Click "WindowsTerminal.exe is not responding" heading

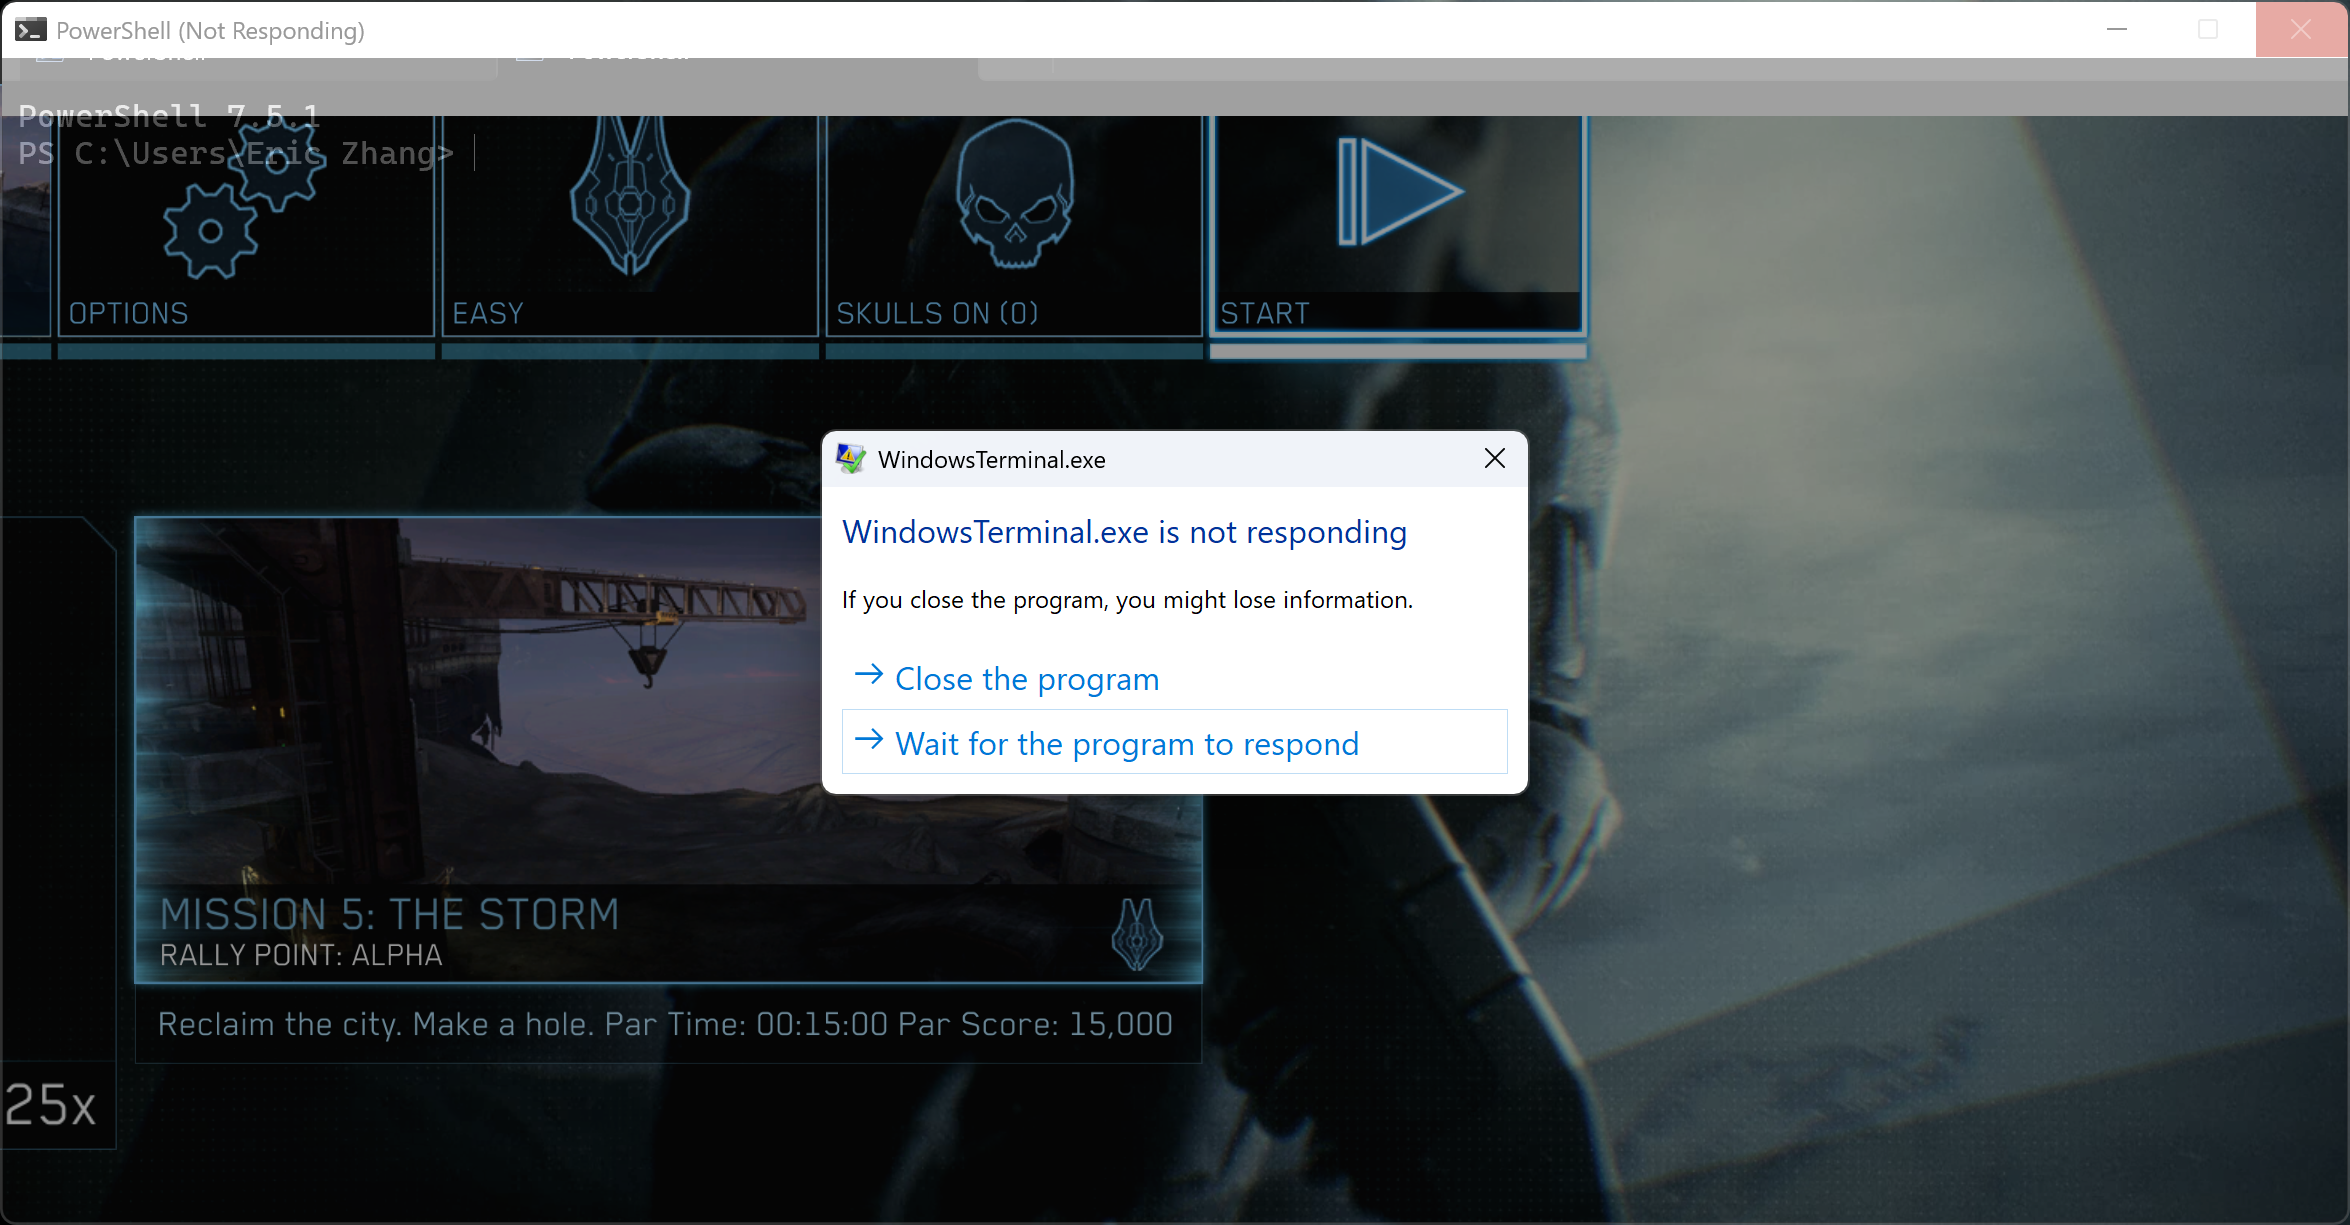(1124, 532)
